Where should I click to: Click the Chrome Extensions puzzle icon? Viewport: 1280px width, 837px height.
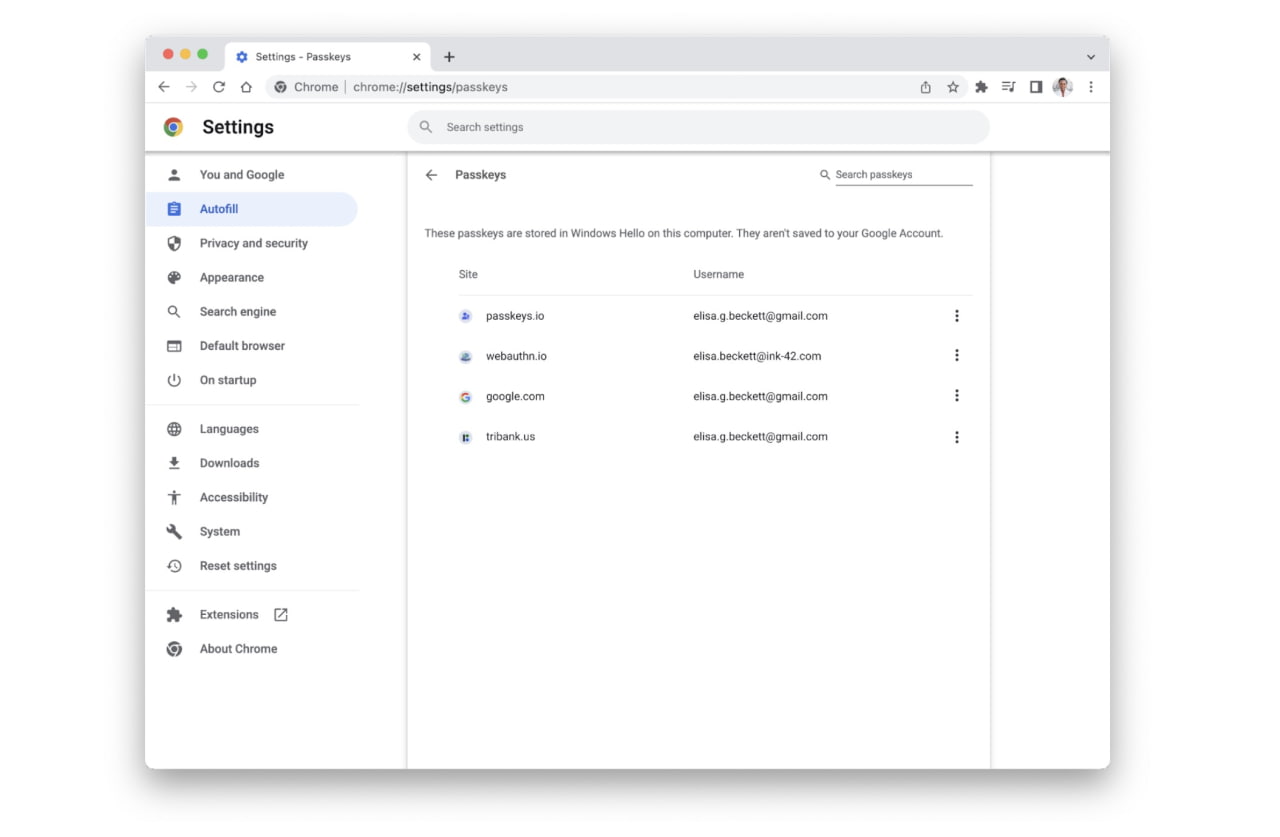[x=981, y=87]
